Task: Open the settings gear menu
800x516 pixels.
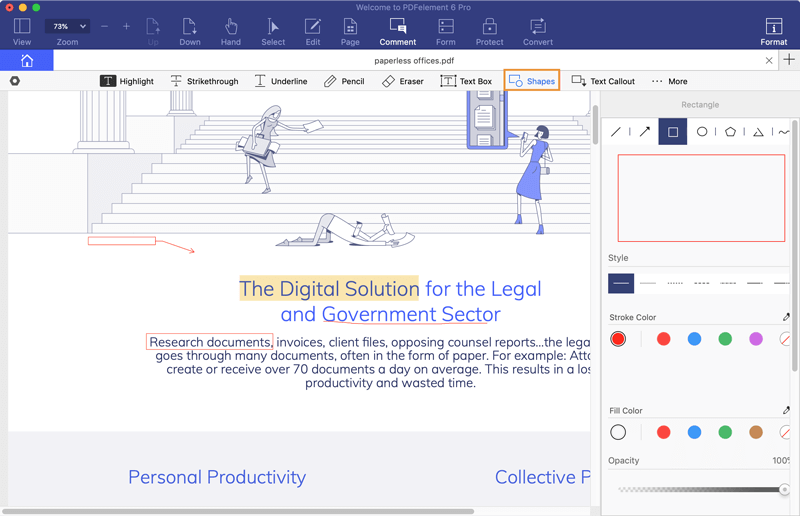Action: click(15, 81)
